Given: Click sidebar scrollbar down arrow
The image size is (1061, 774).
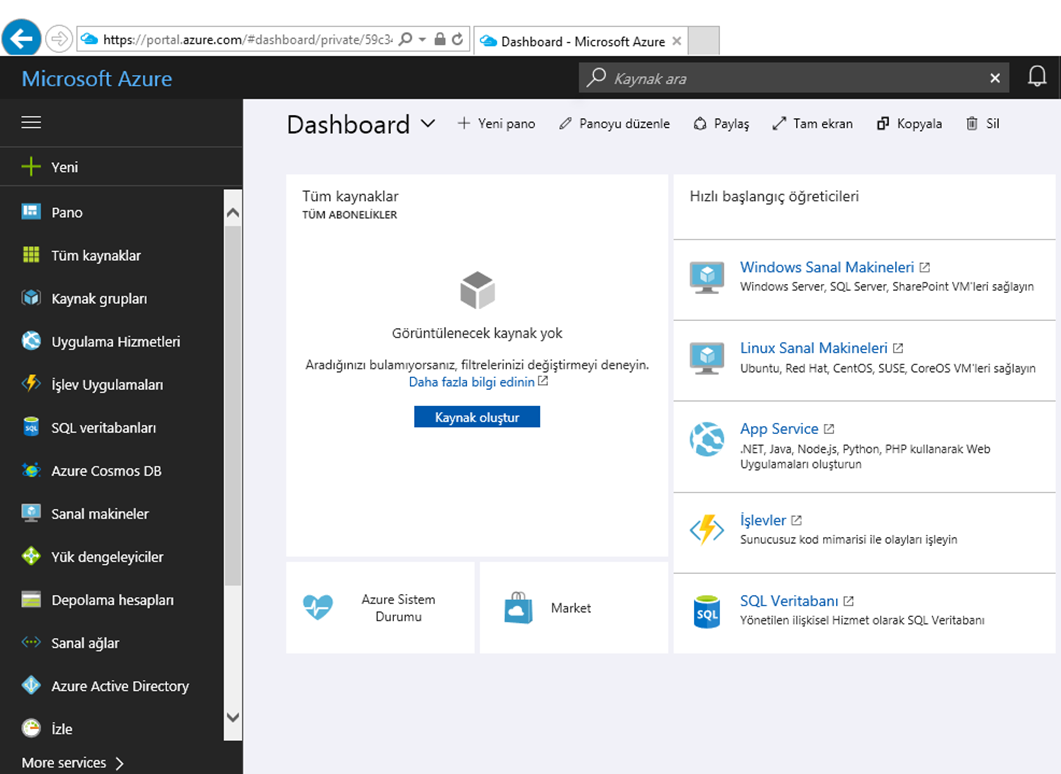Looking at the screenshot, I should click(233, 717).
